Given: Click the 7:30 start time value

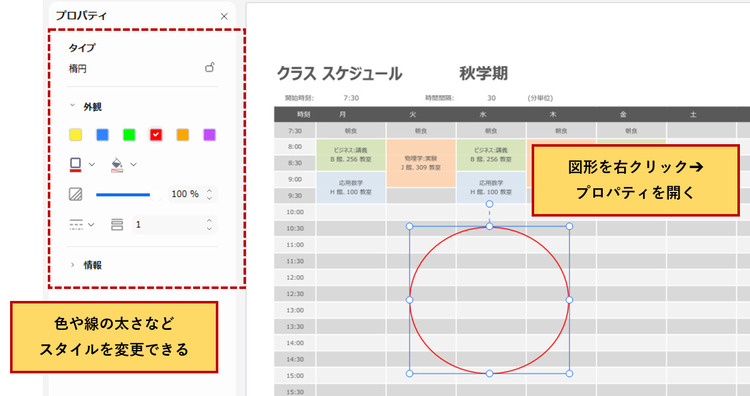Looking at the screenshot, I should point(351,98).
